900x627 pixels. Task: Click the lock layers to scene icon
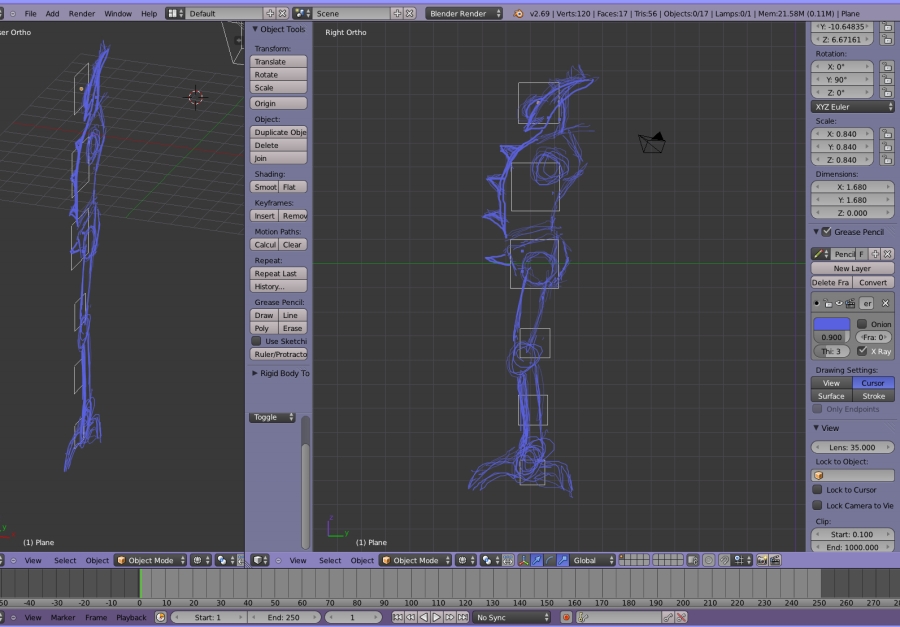pyautogui.click(x=693, y=560)
